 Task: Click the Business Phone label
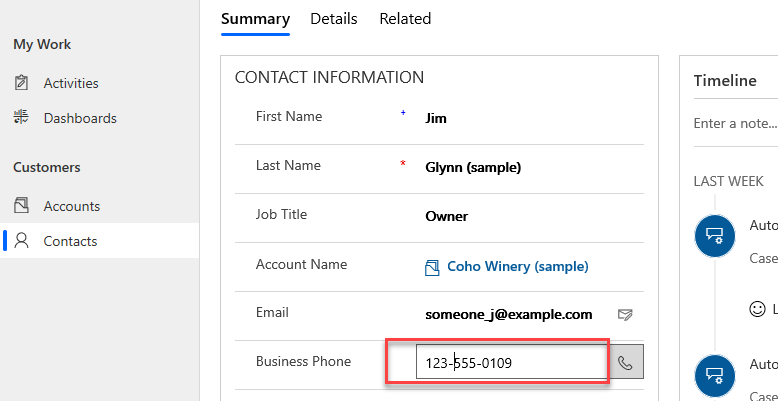[x=303, y=361]
